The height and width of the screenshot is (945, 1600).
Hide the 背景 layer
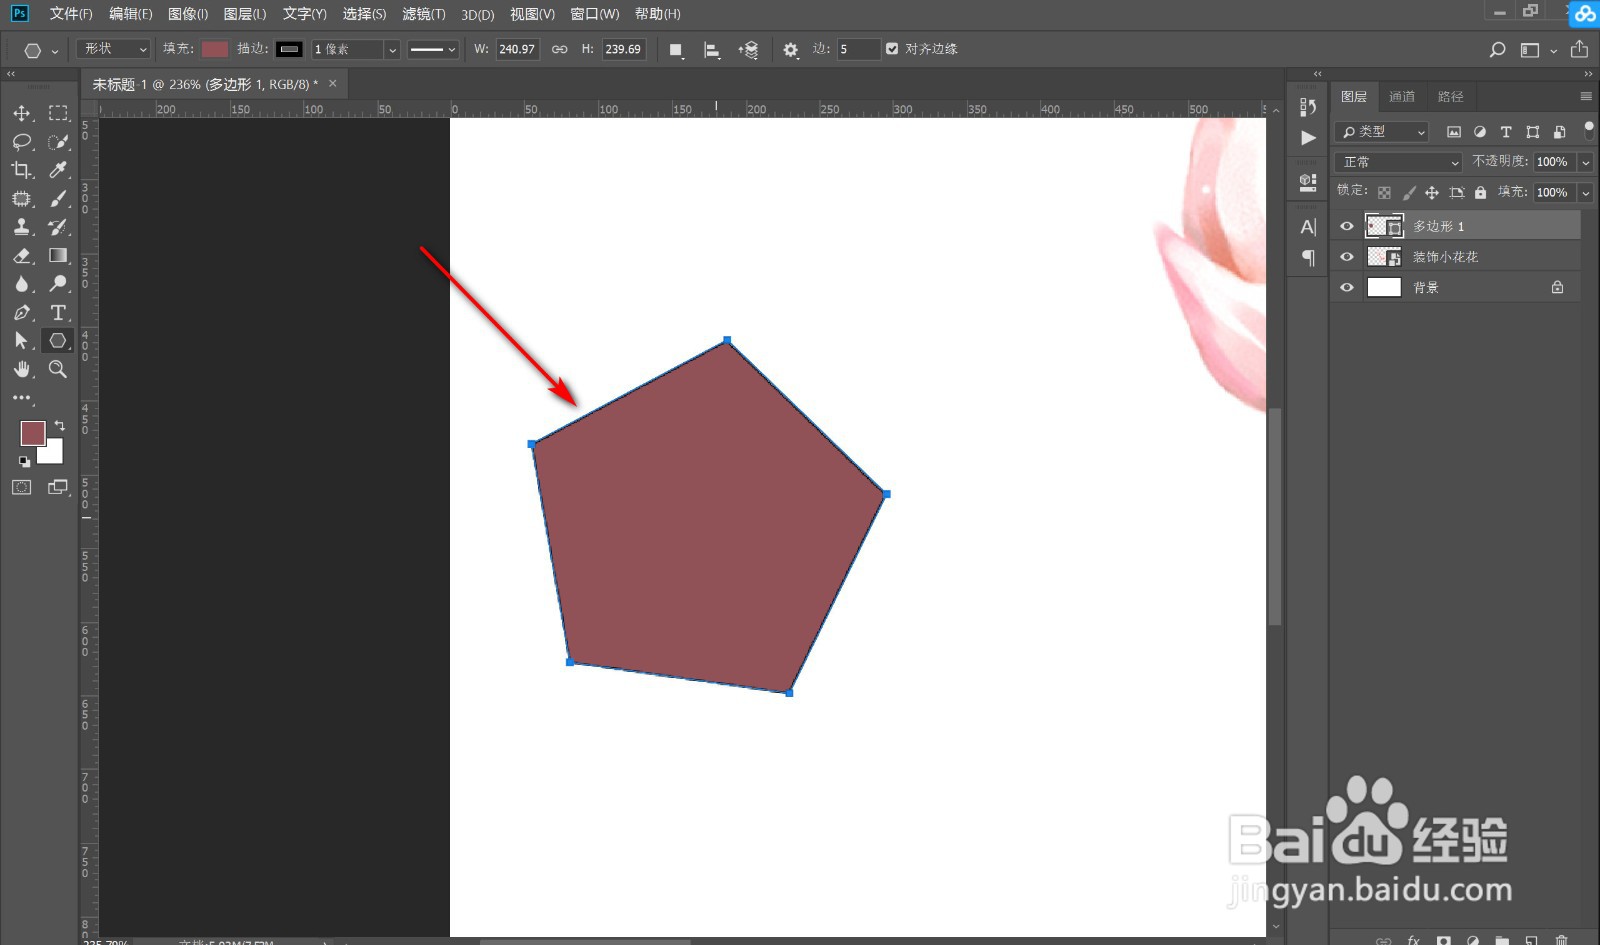[1347, 287]
